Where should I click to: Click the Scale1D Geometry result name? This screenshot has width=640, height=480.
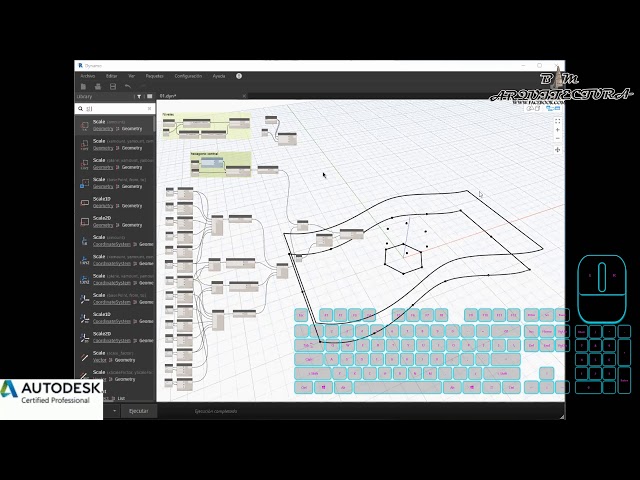click(102, 199)
